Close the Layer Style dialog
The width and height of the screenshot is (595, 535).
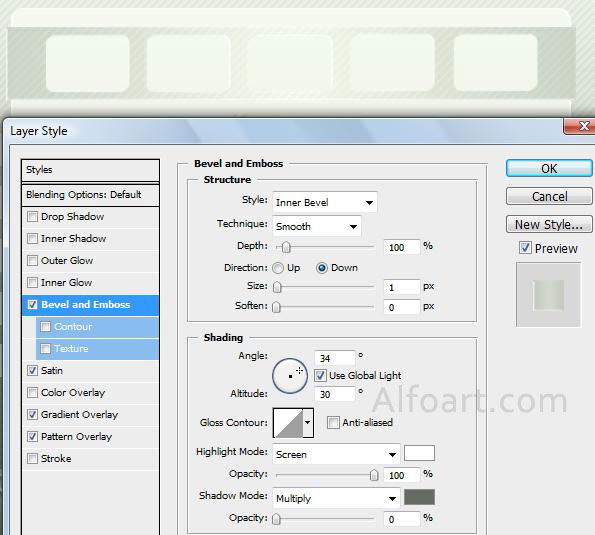(x=581, y=126)
